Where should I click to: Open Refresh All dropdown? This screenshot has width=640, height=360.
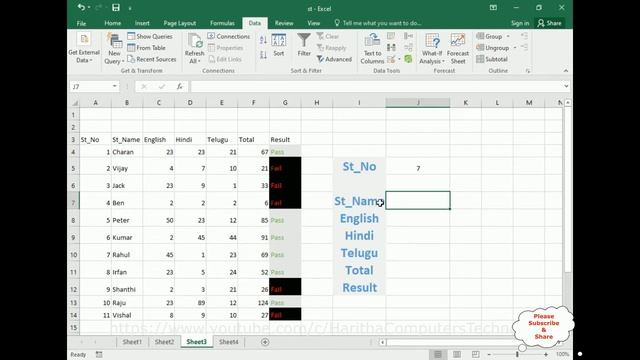tap(195, 49)
